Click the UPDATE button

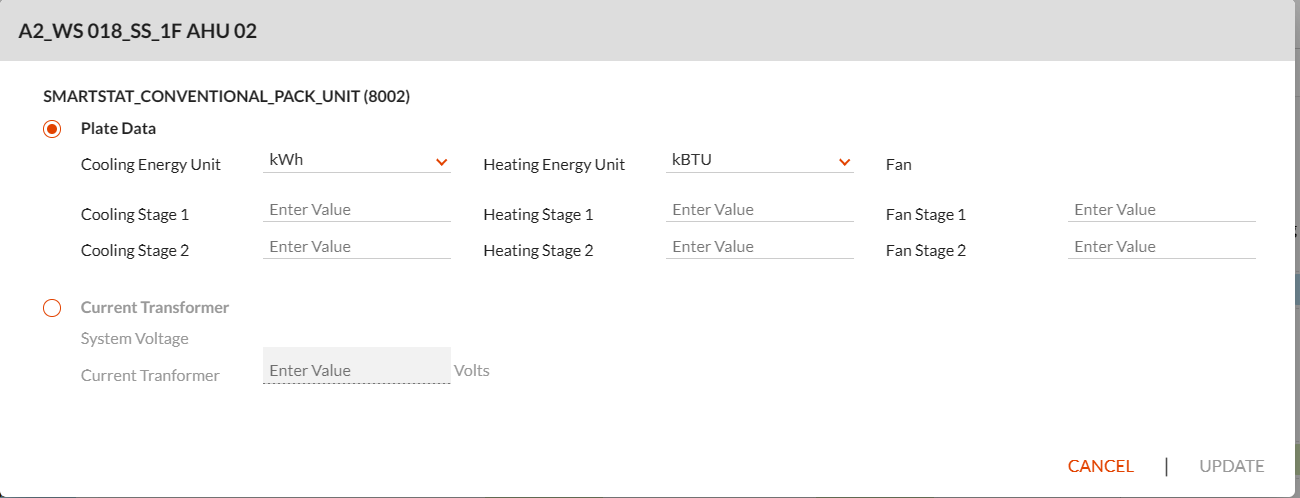click(x=1232, y=466)
